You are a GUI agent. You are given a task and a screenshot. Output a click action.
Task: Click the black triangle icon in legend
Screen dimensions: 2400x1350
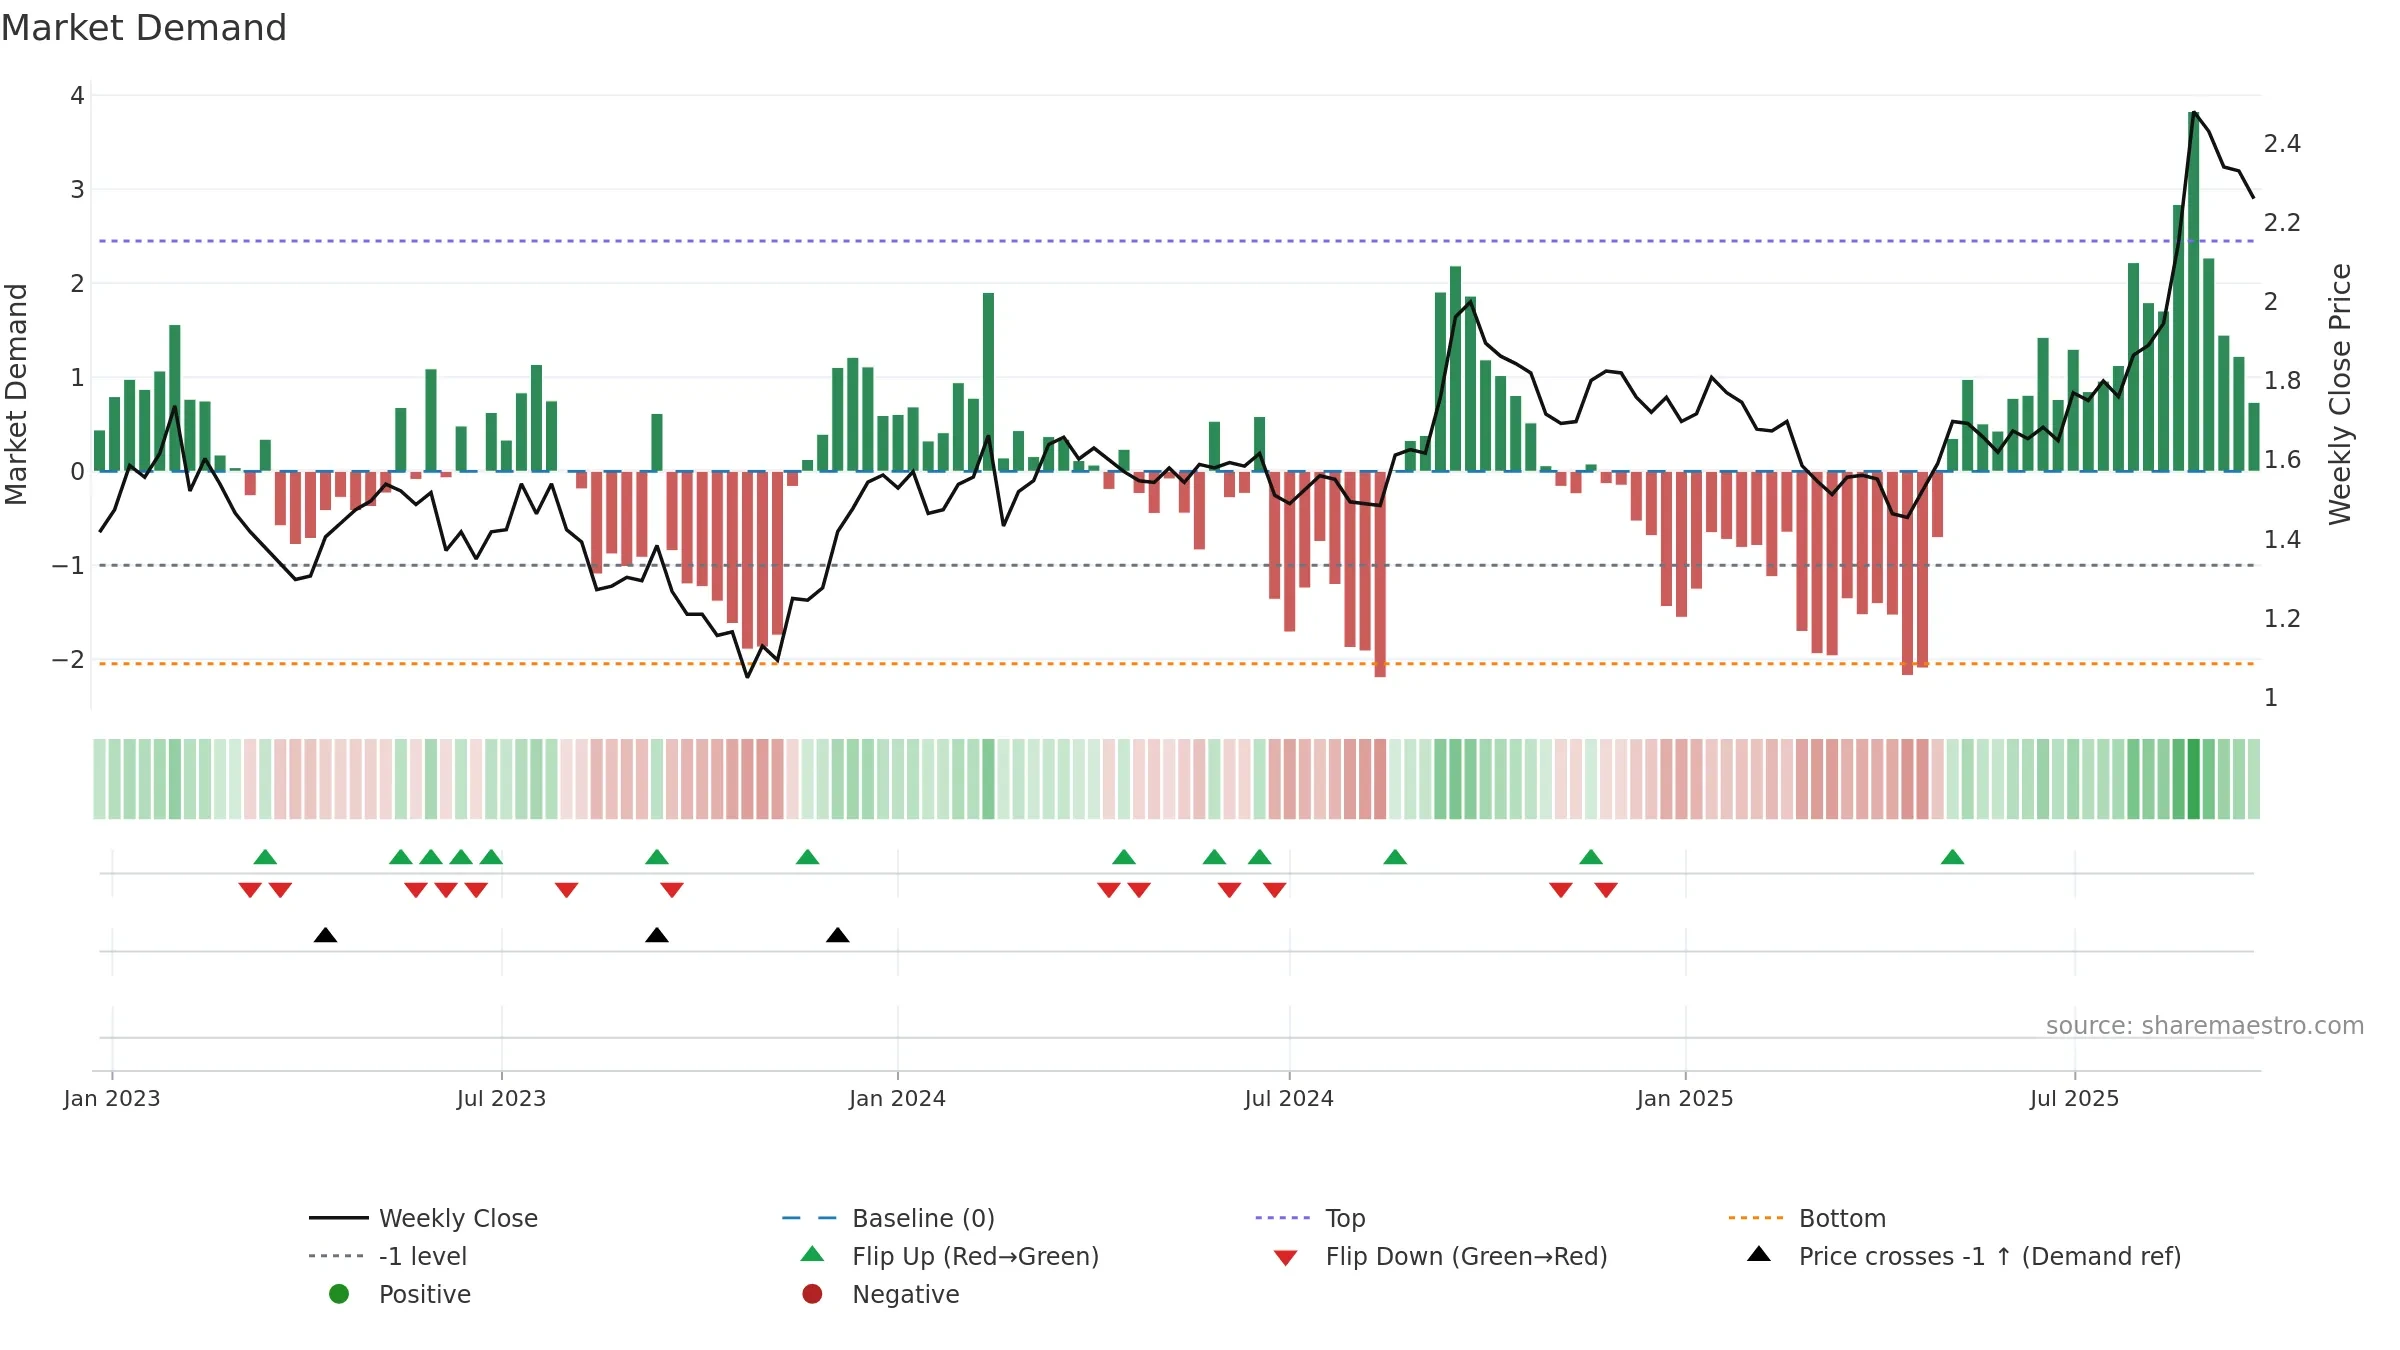click(x=1758, y=1254)
